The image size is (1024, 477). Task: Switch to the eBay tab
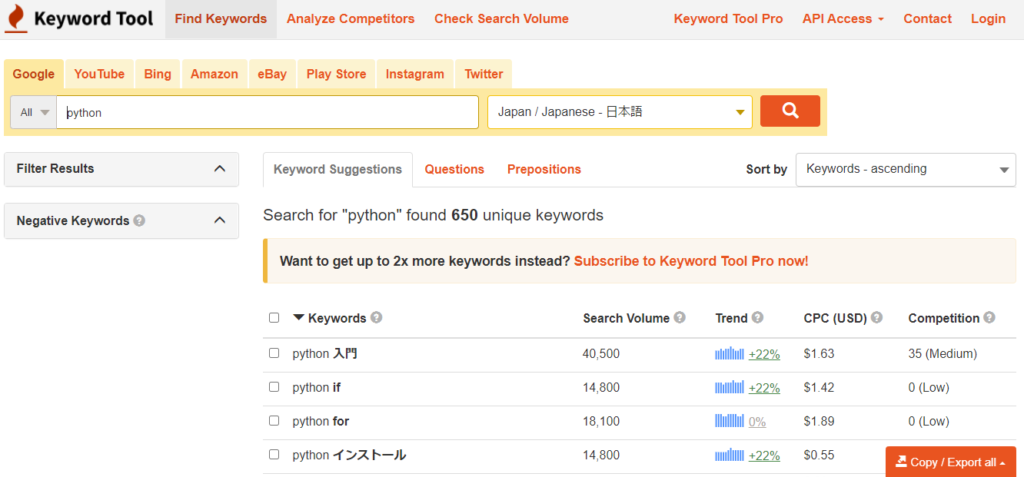[x=272, y=74]
